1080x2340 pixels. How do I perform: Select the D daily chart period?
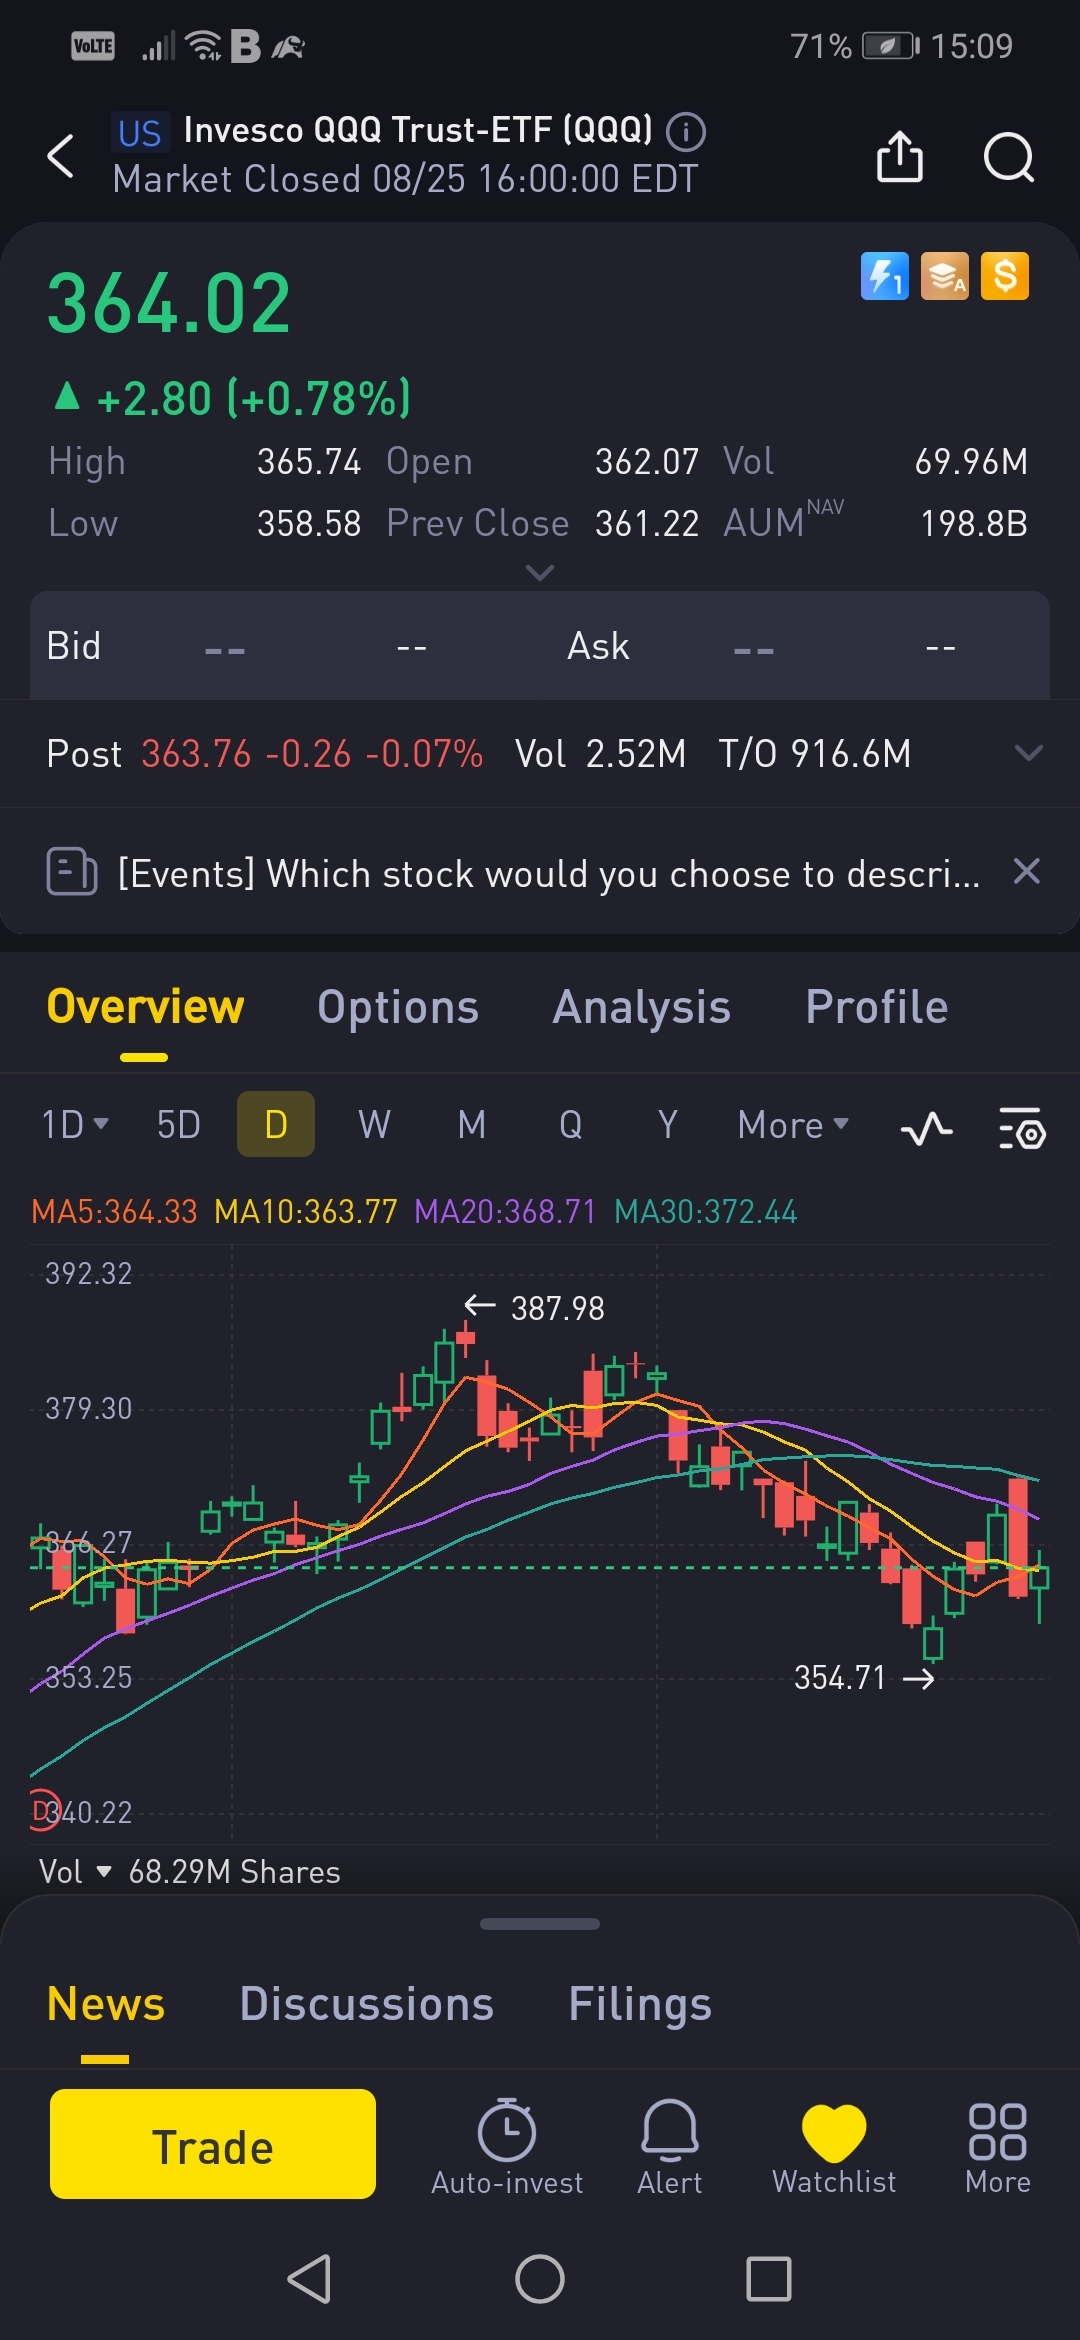tap(276, 1124)
